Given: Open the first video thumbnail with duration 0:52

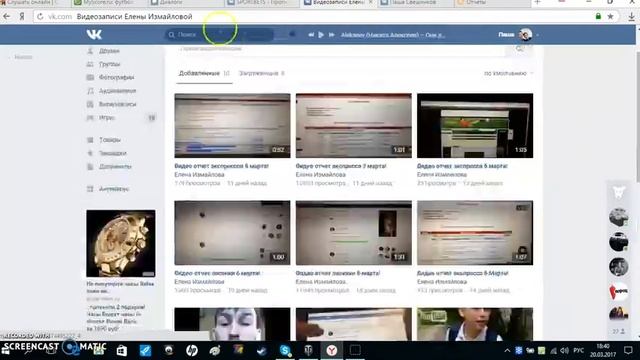Looking at the screenshot, I should tap(232, 126).
